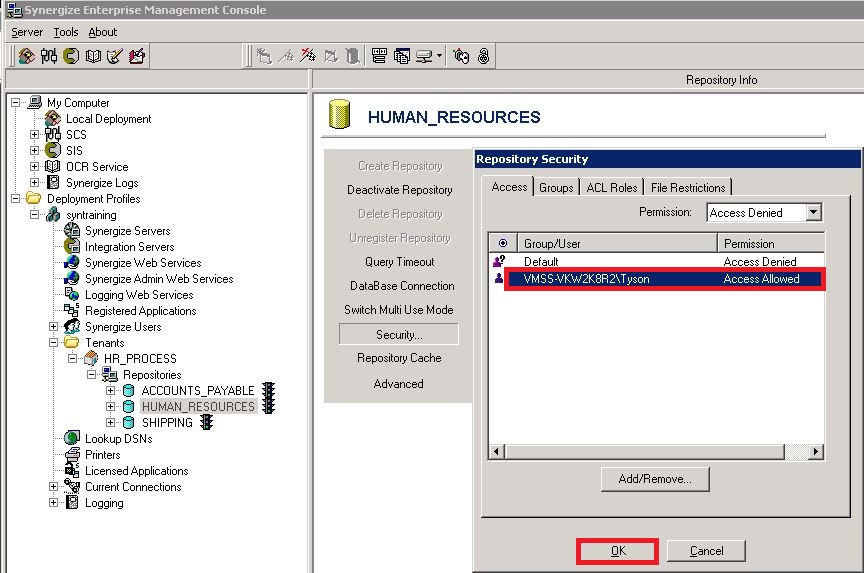This screenshot has width=864, height=573.
Task: Click the red notepad toolbar icon
Action: pos(137,56)
